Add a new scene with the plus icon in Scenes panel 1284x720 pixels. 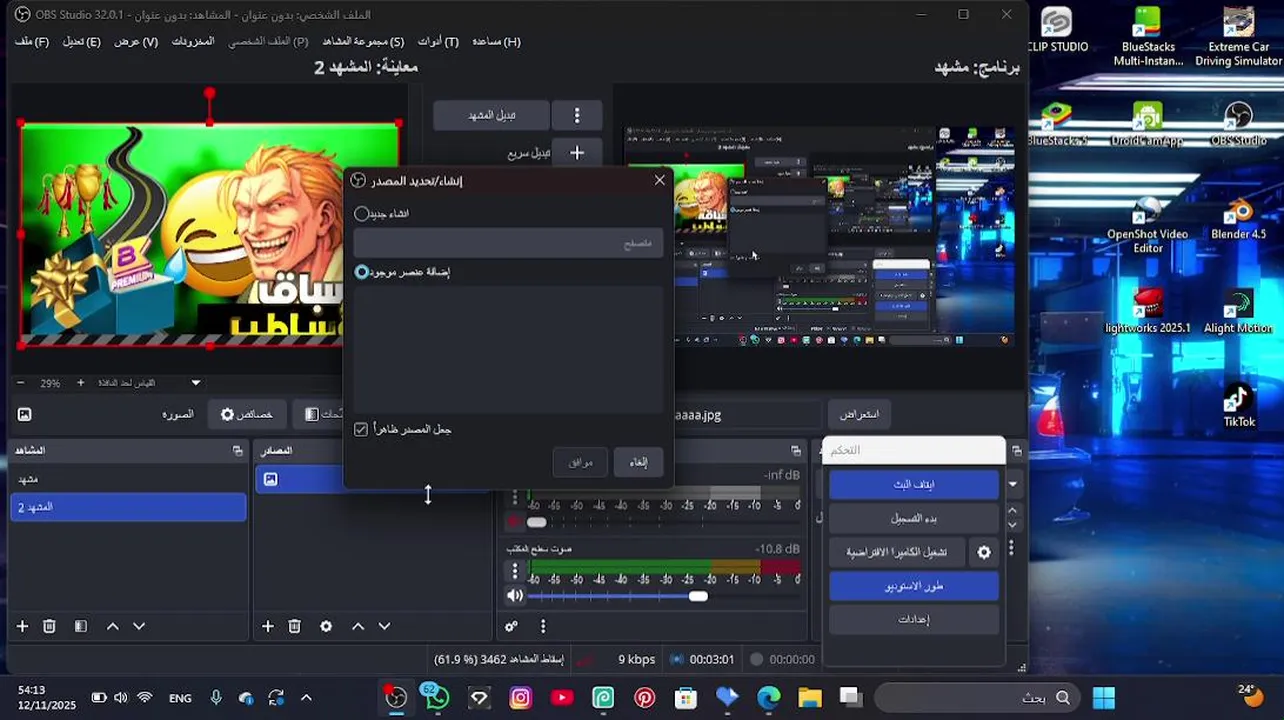click(22, 626)
